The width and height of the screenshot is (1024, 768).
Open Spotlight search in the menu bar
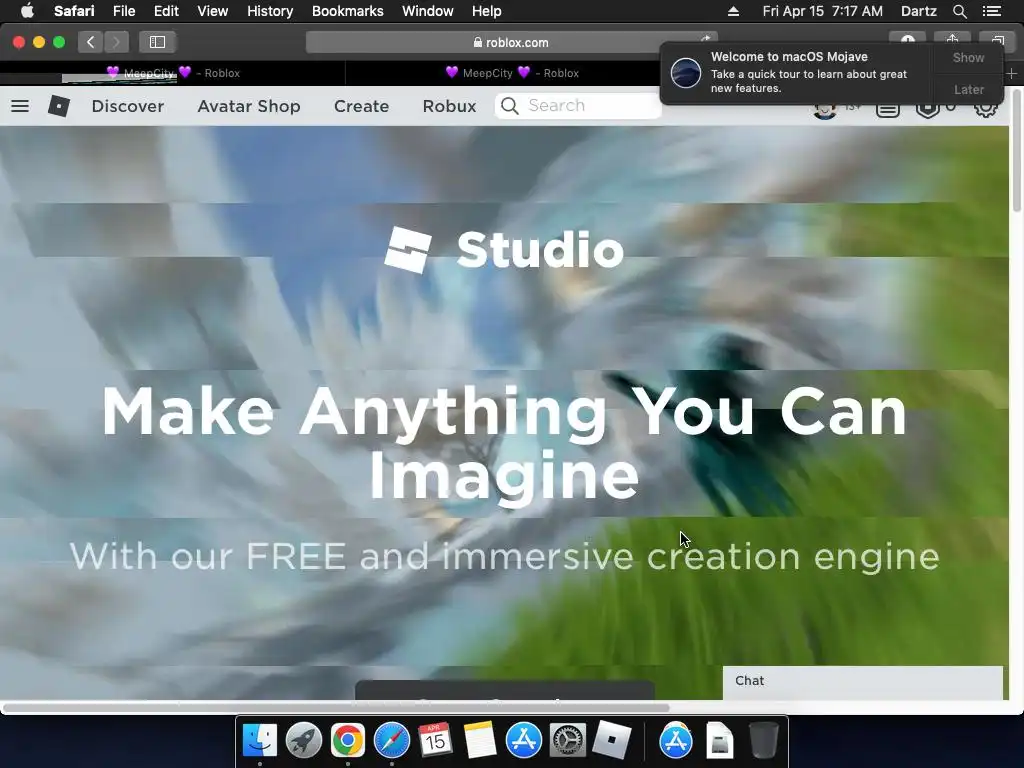coord(959,11)
